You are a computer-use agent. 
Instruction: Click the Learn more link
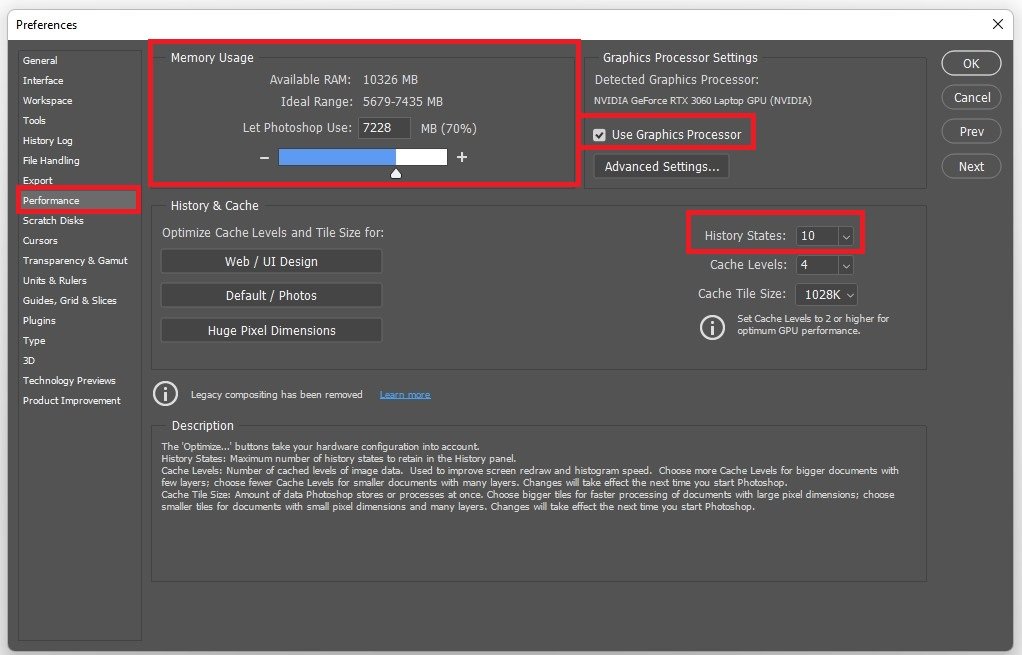(405, 395)
